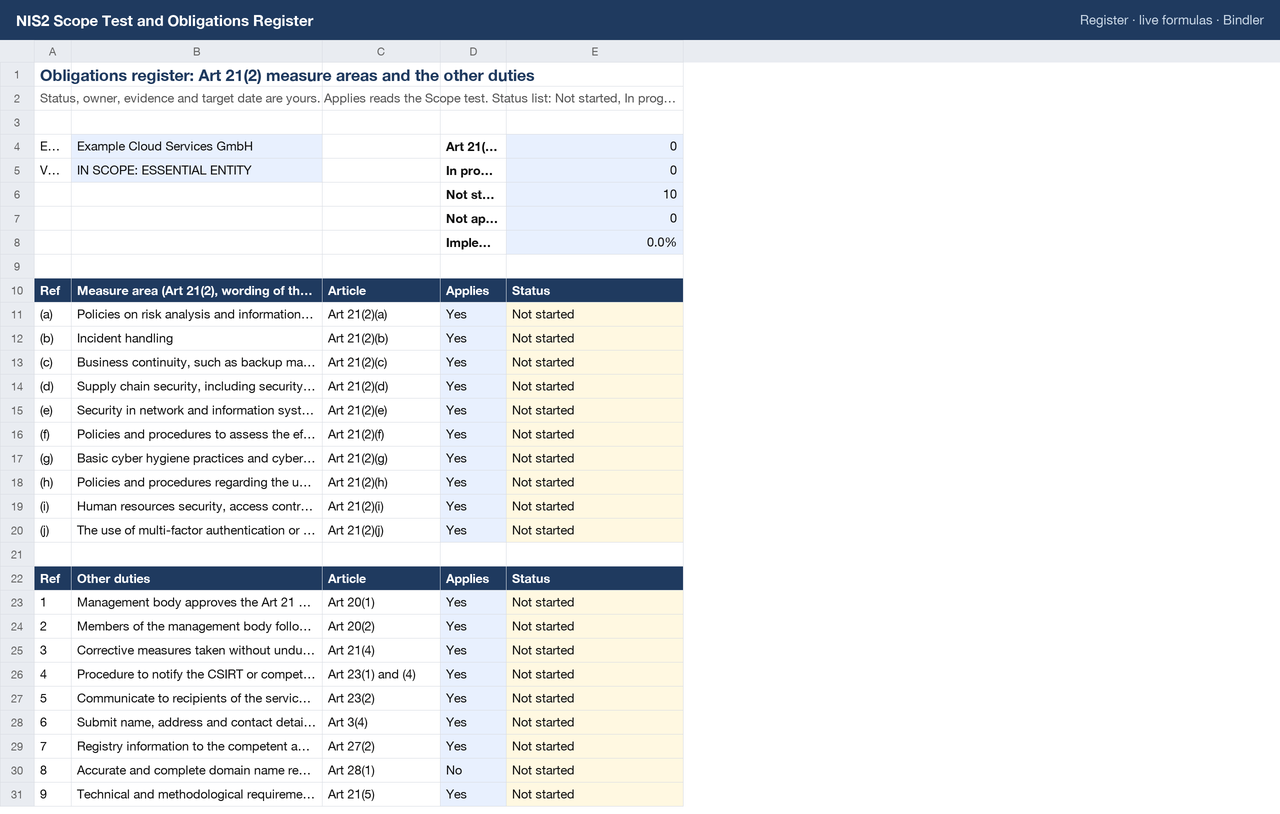Click the summary value cell showing 10
The height and width of the screenshot is (814, 1280).
pos(595,195)
